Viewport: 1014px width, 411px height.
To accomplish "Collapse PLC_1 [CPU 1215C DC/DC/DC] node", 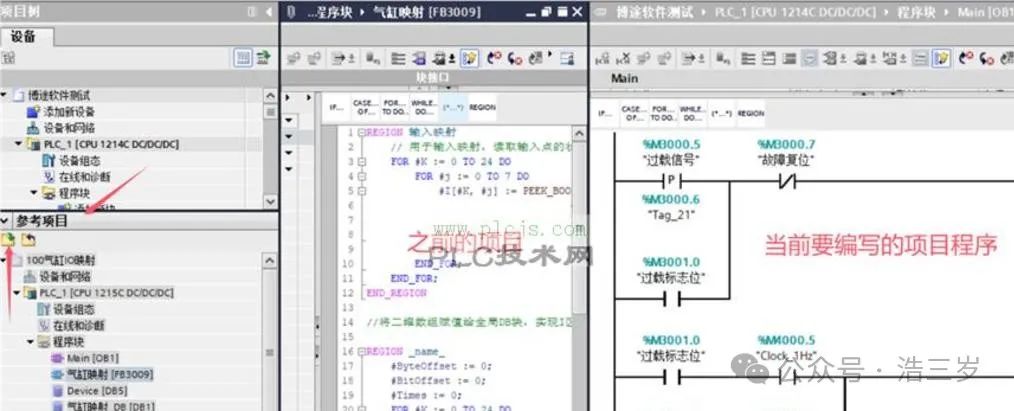I will 17,293.
